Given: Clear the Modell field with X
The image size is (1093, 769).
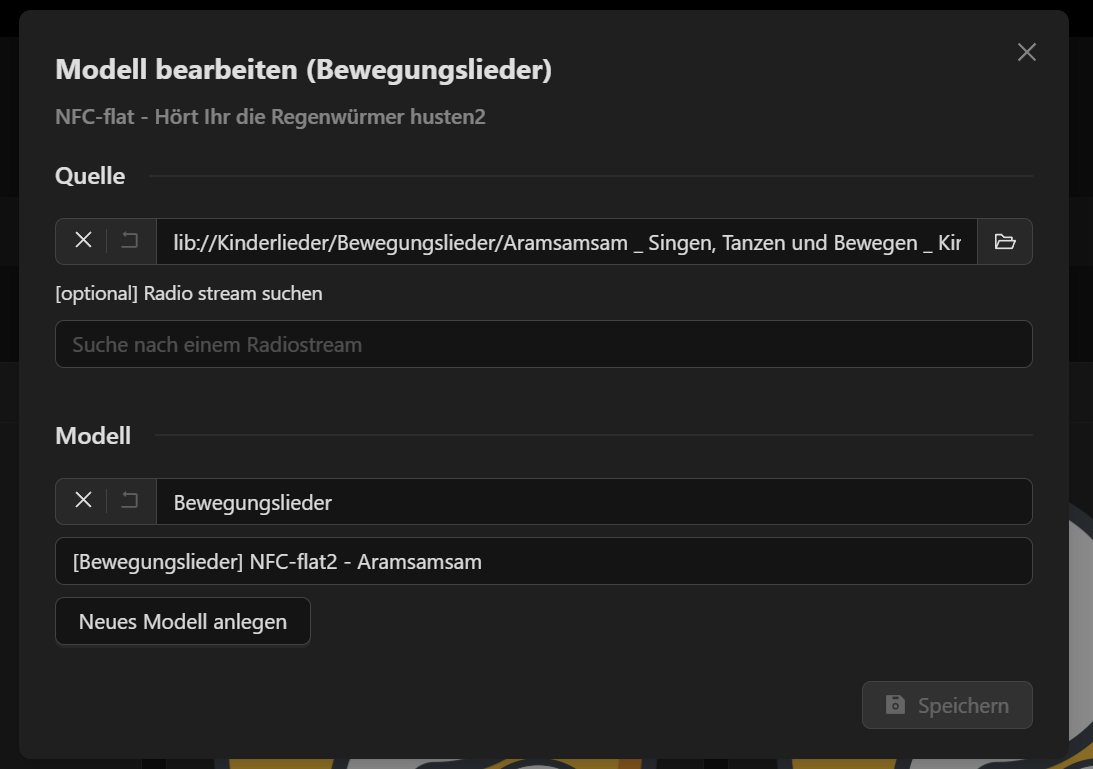Looking at the screenshot, I should click(83, 501).
